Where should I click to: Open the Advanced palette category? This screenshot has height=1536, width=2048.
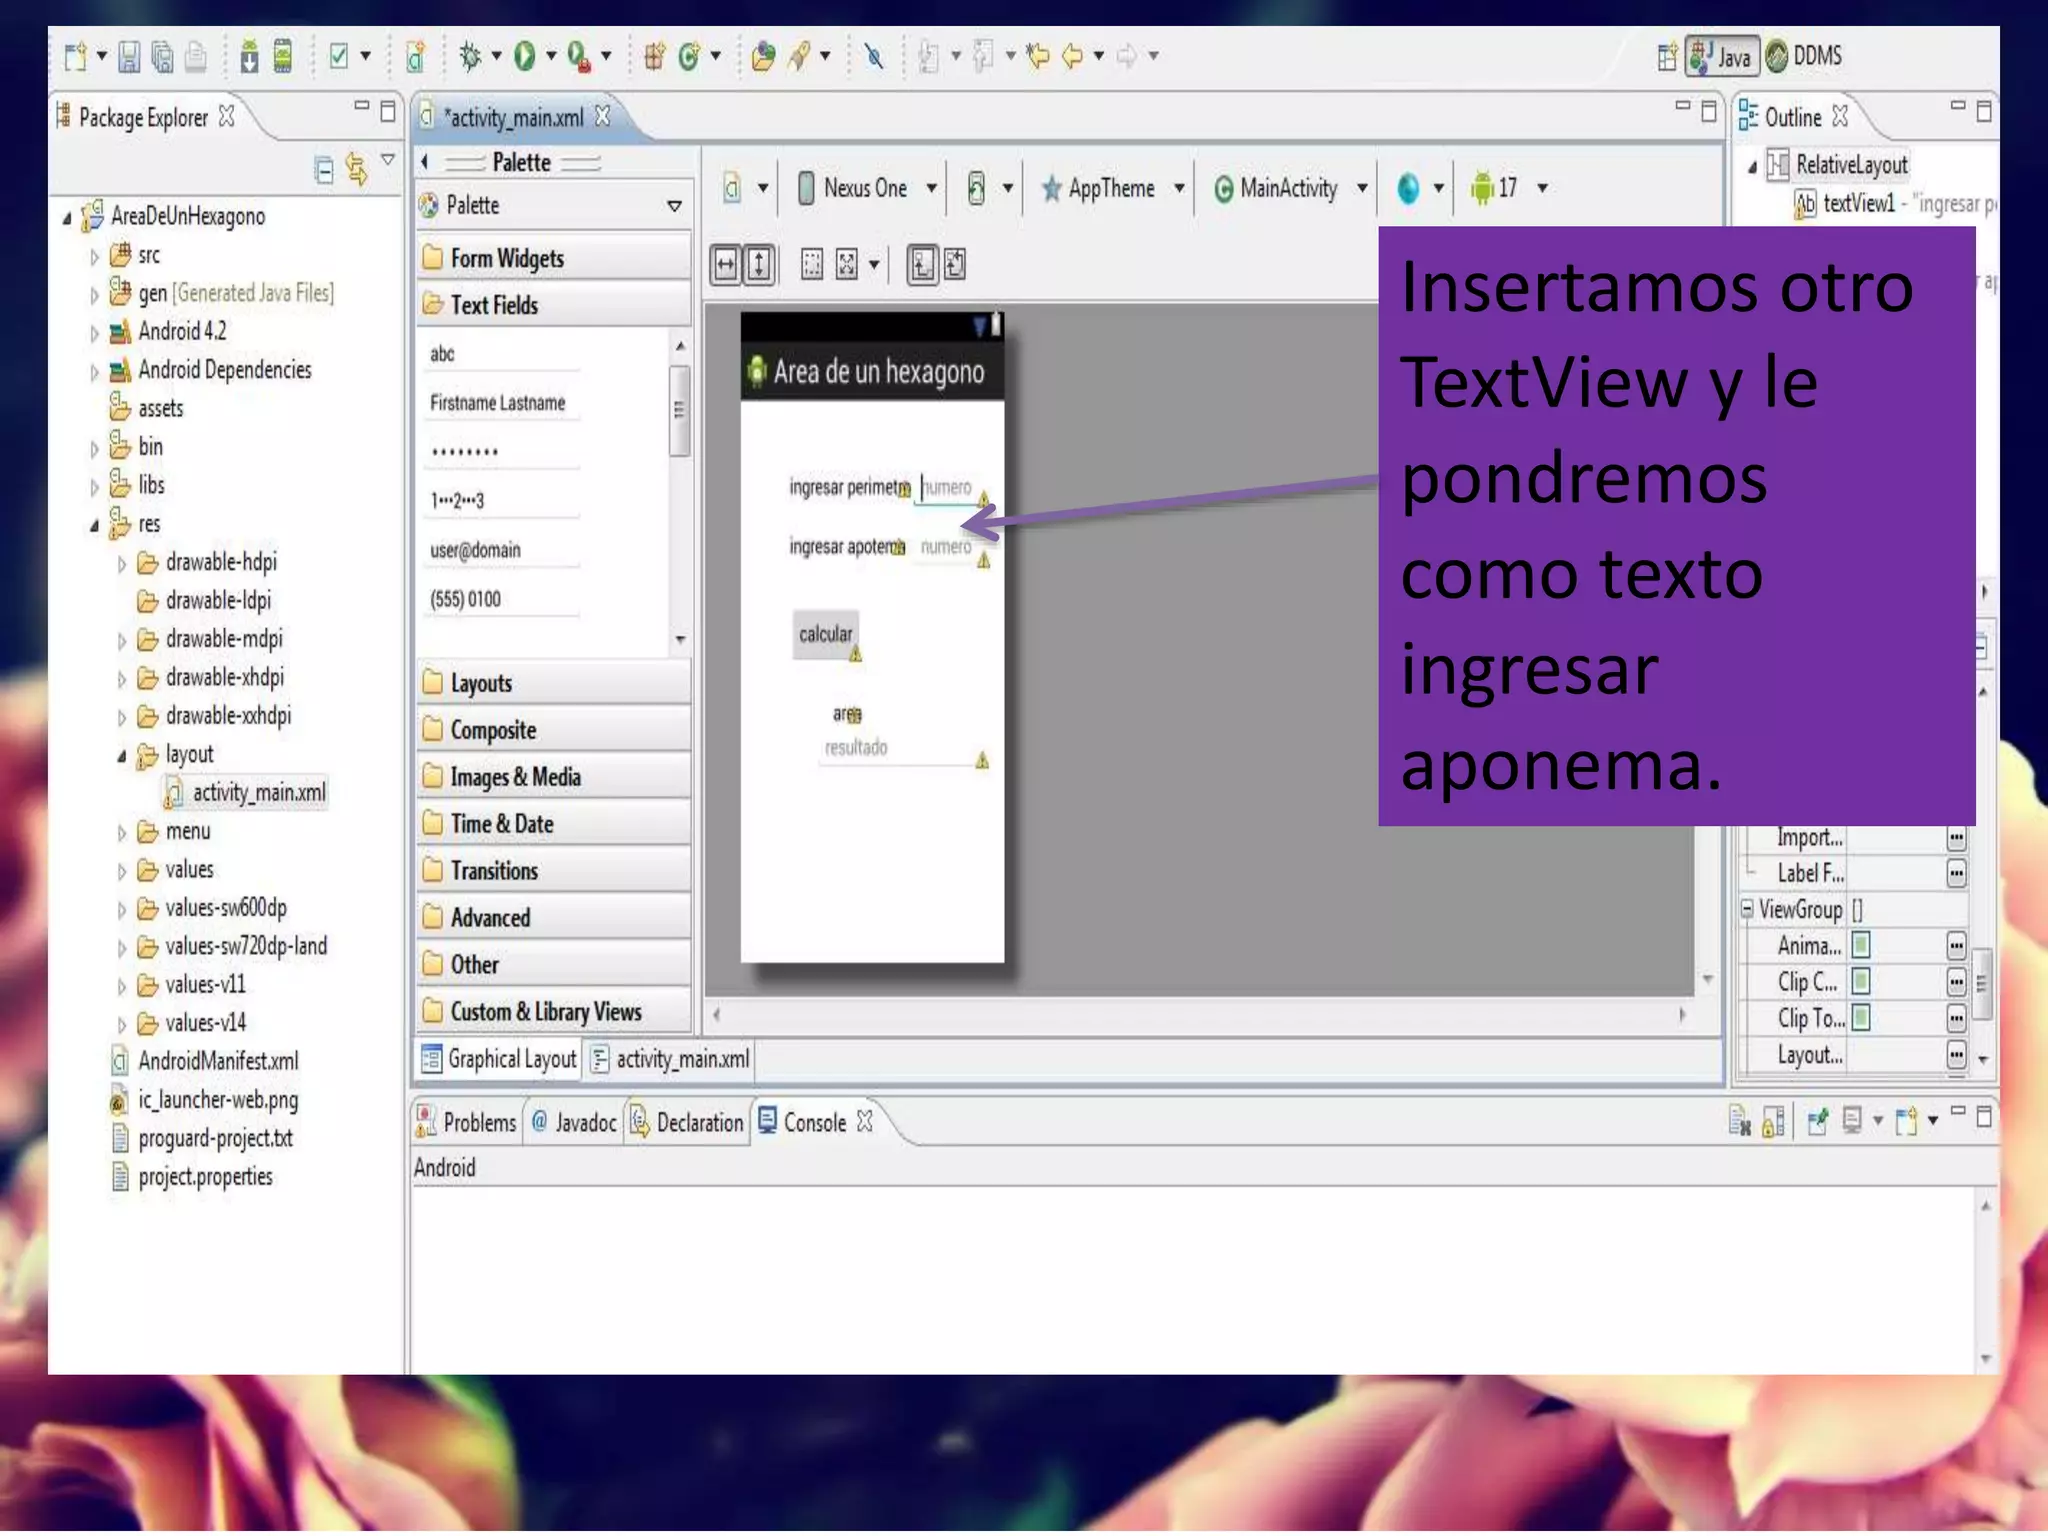pos(553,918)
